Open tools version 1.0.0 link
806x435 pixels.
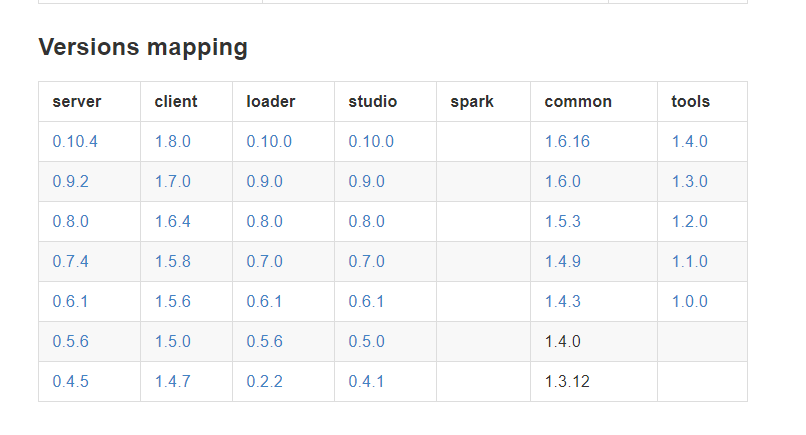coord(690,301)
